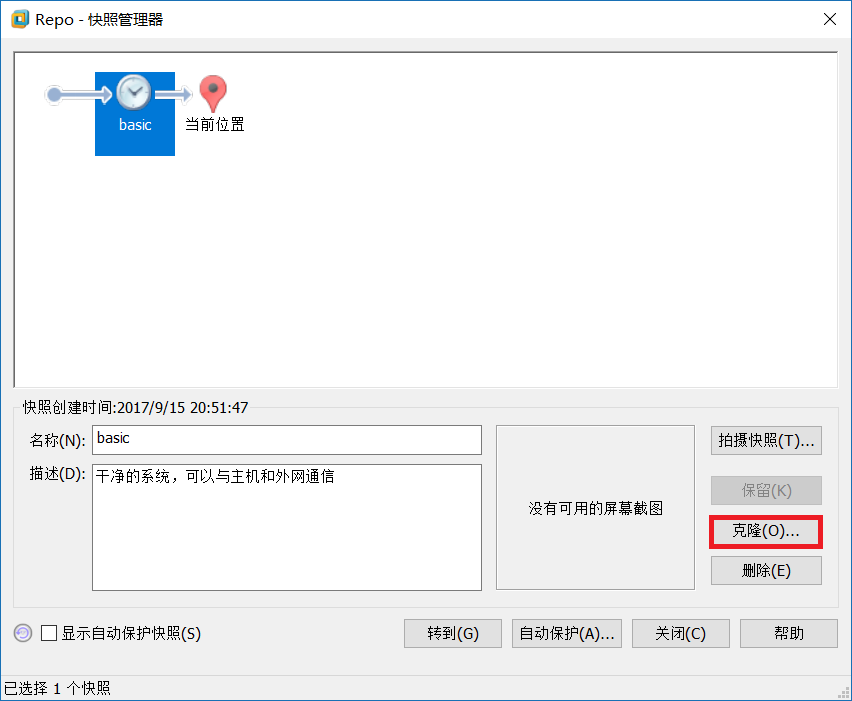Close the snapshot manager window
This screenshot has width=852, height=701.
(x=830, y=20)
